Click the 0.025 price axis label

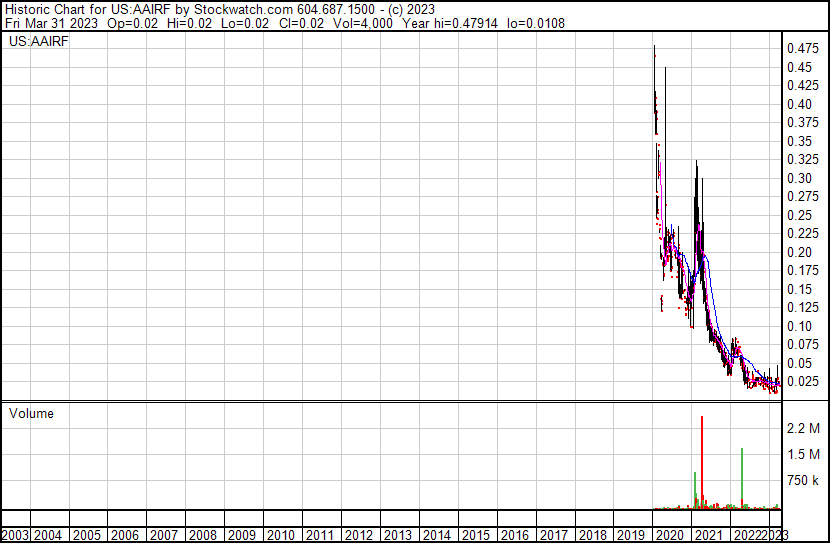(801, 381)
